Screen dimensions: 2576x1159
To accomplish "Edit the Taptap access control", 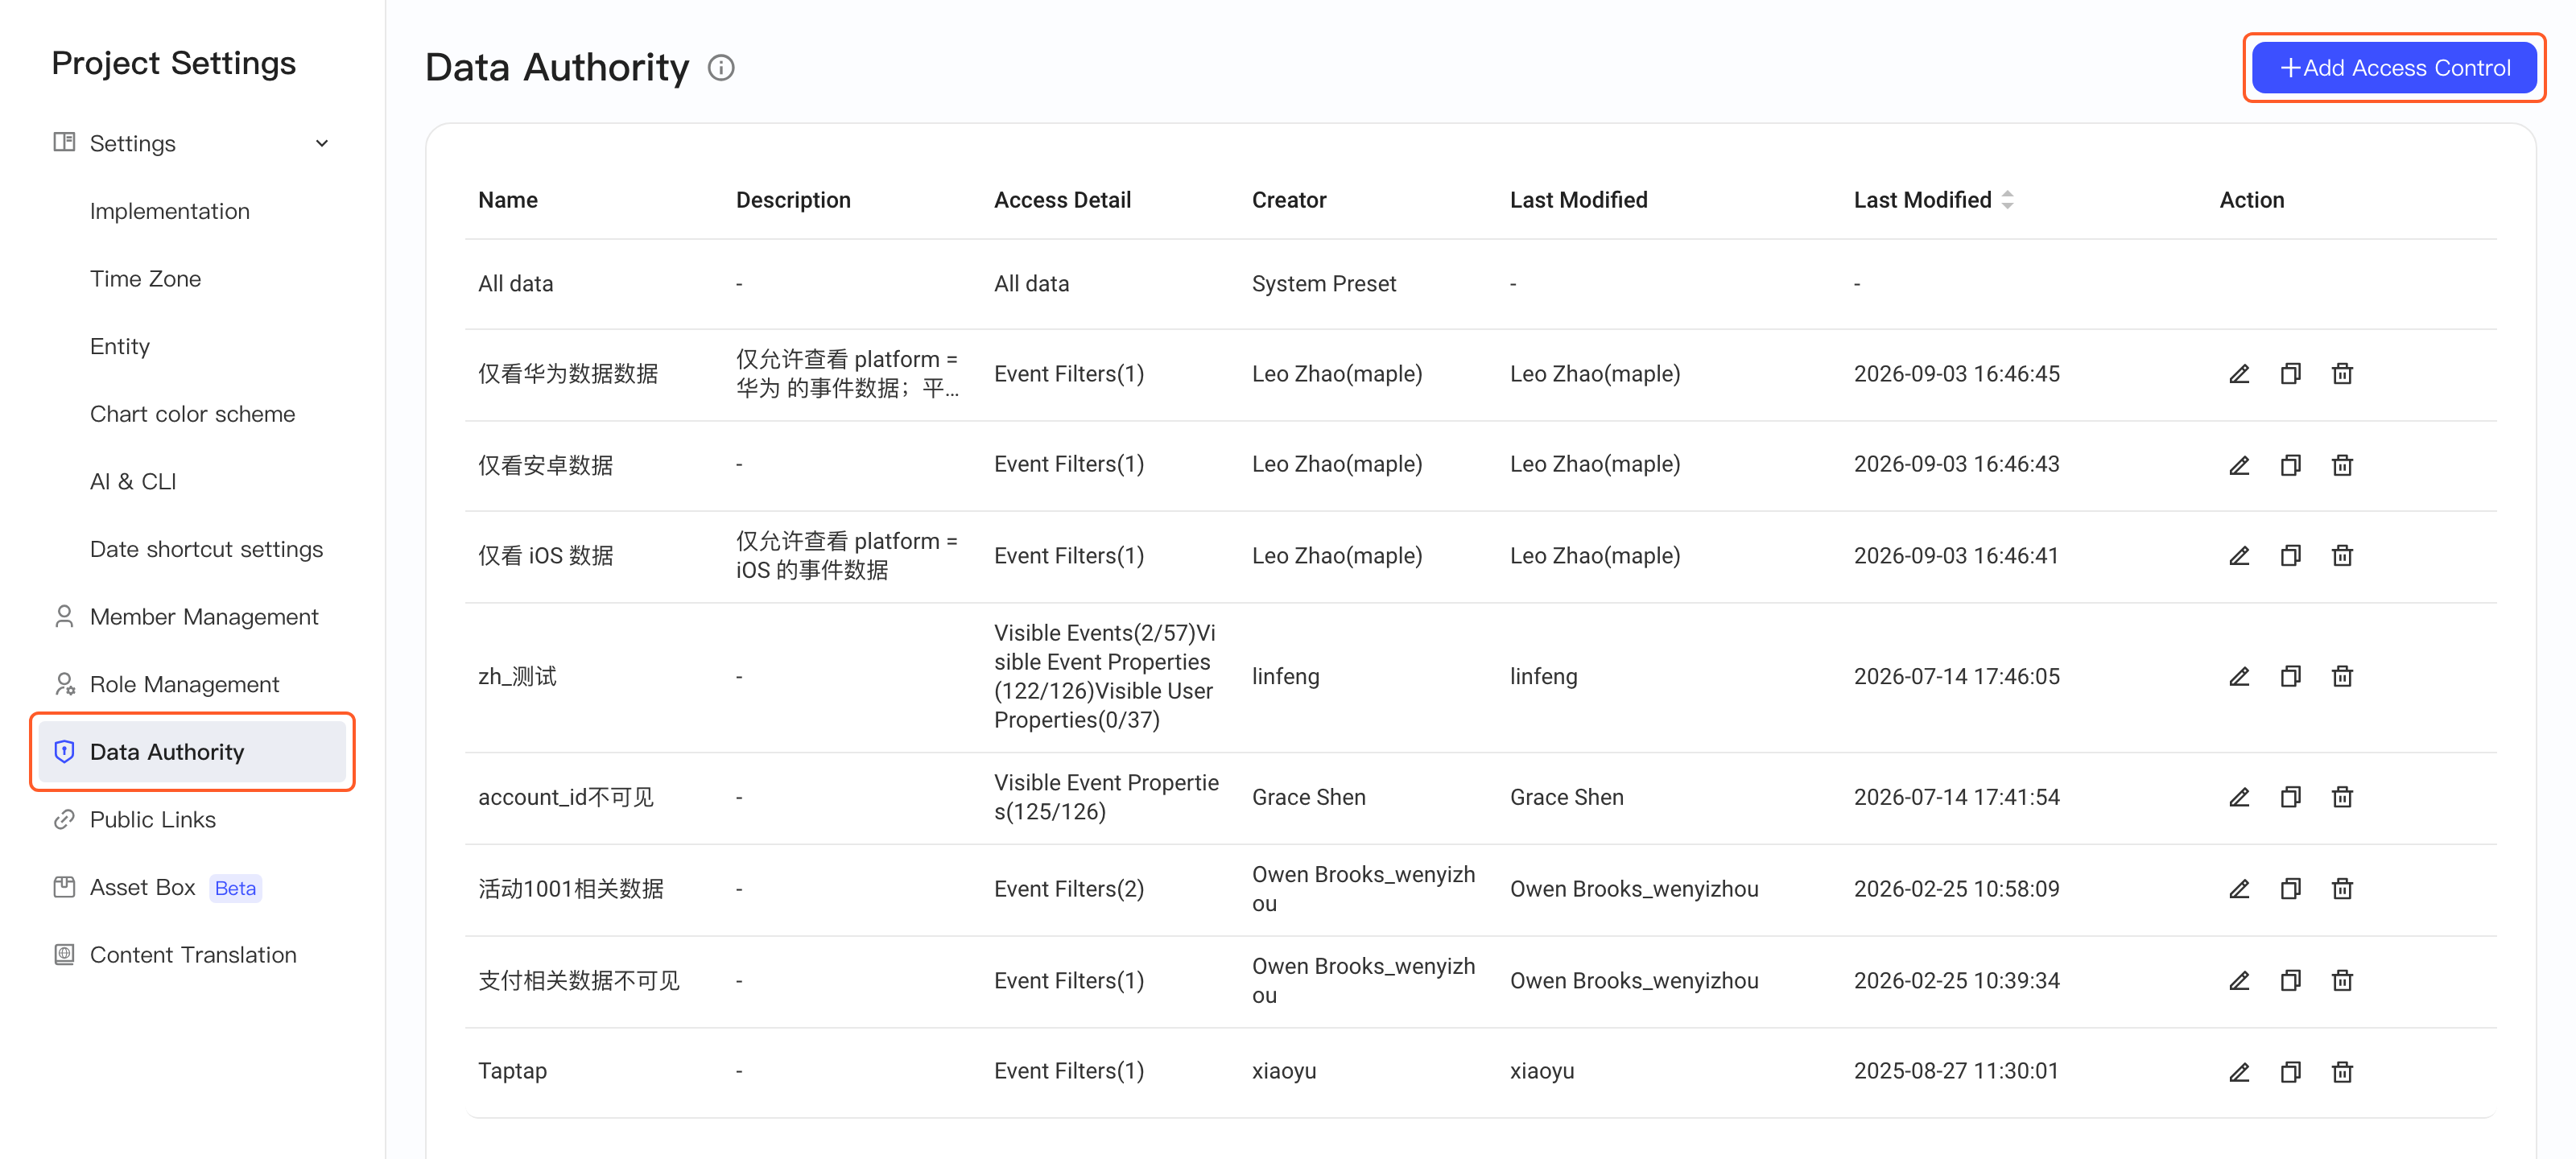I will [2239, 1072].
